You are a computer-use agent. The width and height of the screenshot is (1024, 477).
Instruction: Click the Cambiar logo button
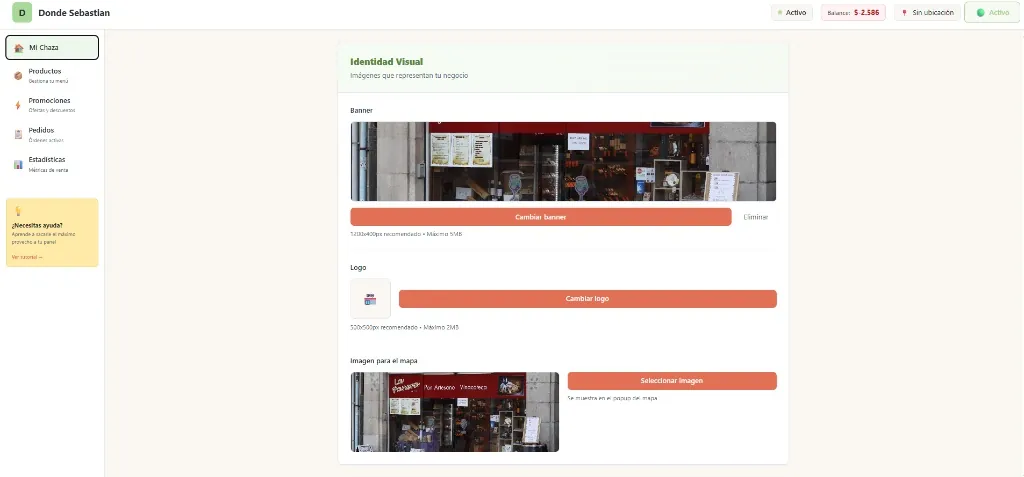588,299
